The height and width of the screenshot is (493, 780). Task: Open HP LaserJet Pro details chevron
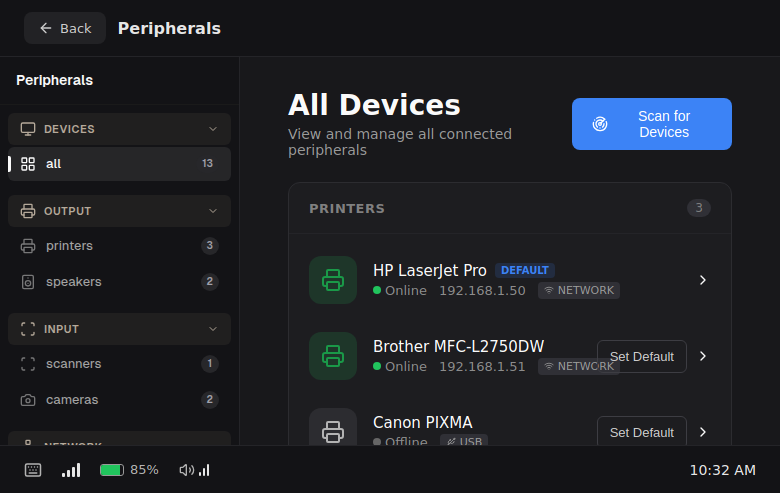point(703,280)
